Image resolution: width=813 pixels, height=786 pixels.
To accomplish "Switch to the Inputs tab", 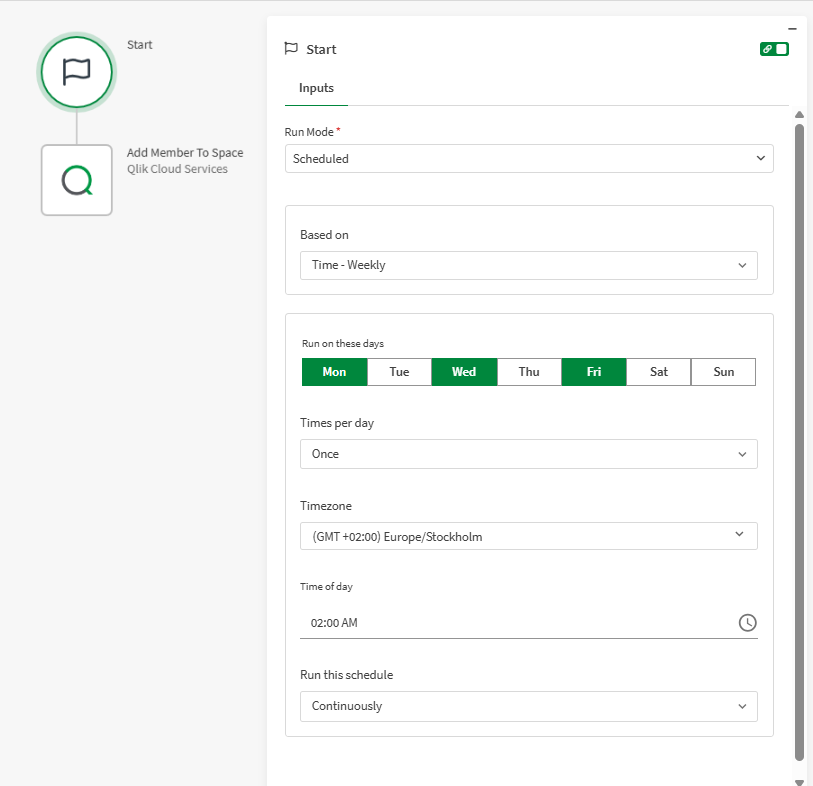I will click(316, 88).
